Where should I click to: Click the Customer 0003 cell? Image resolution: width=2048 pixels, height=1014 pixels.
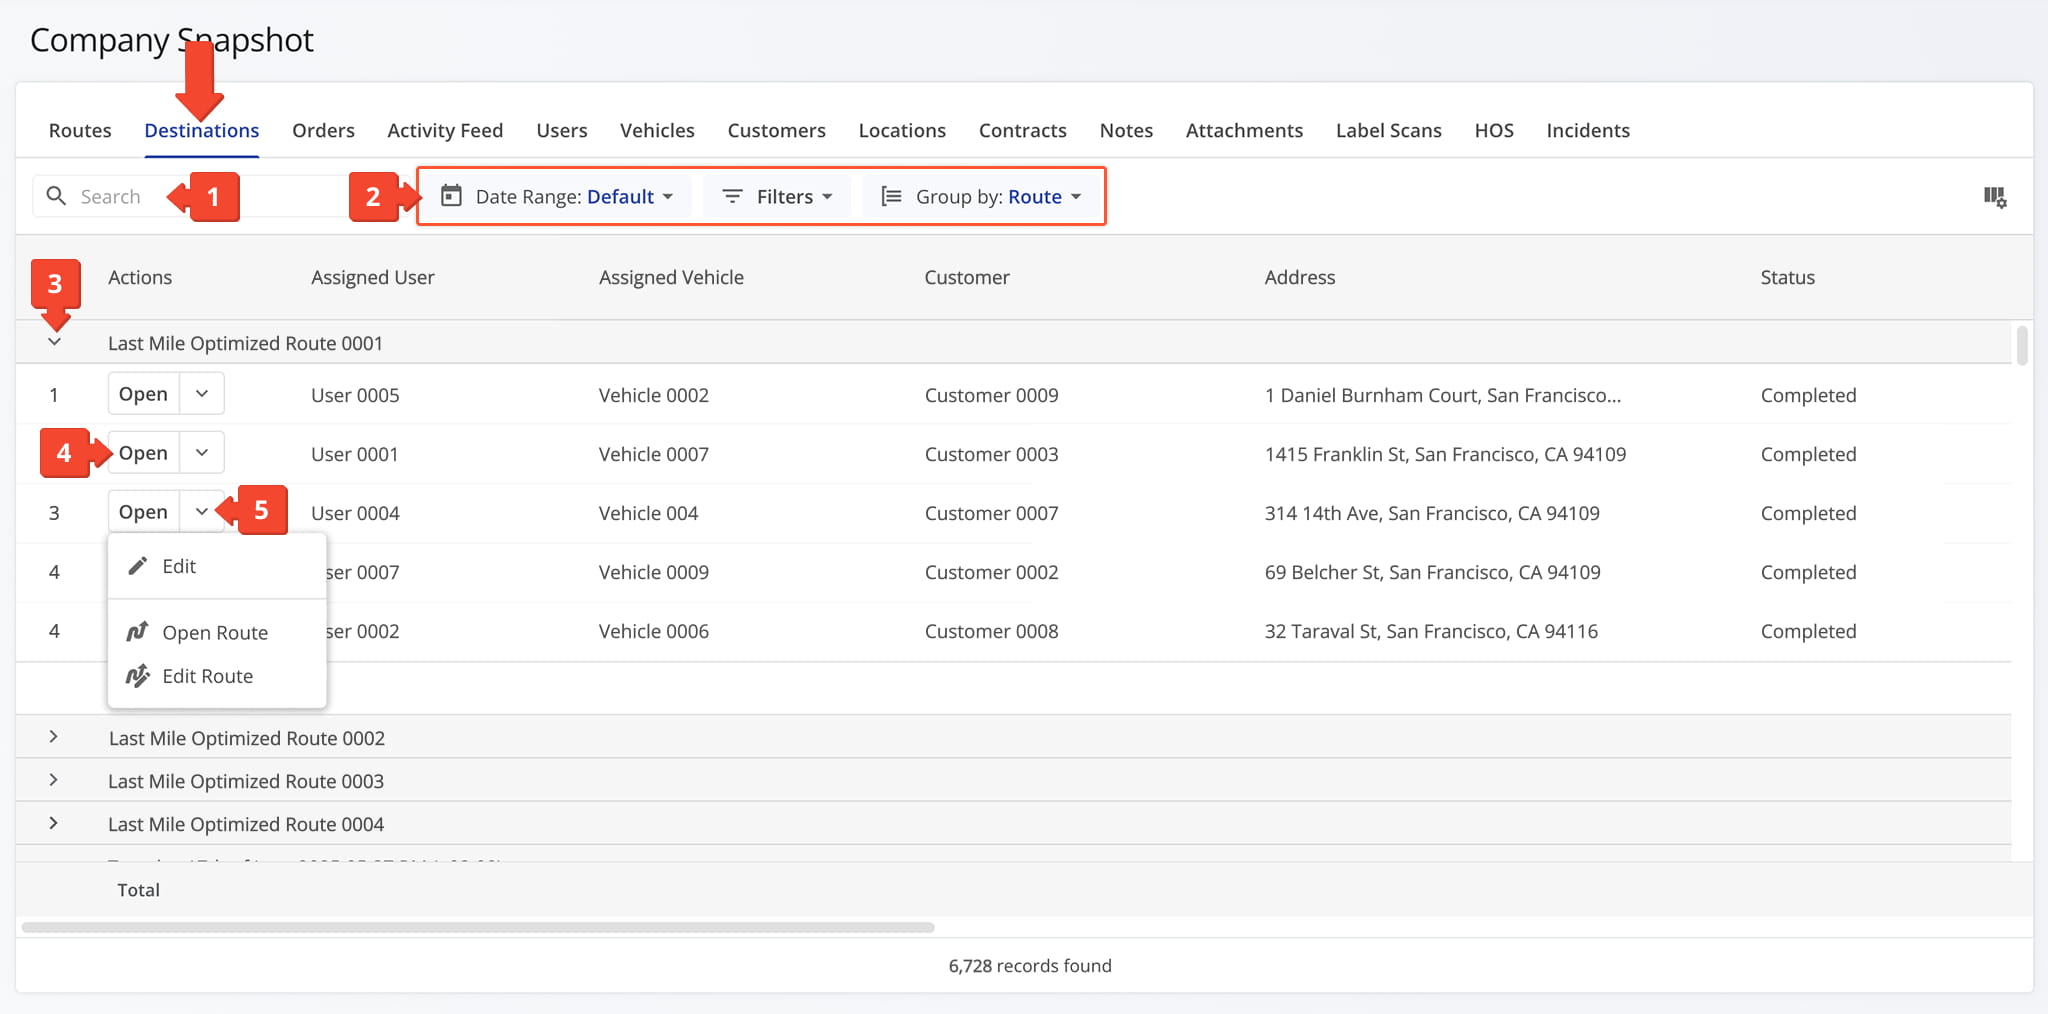pos(991,454)
